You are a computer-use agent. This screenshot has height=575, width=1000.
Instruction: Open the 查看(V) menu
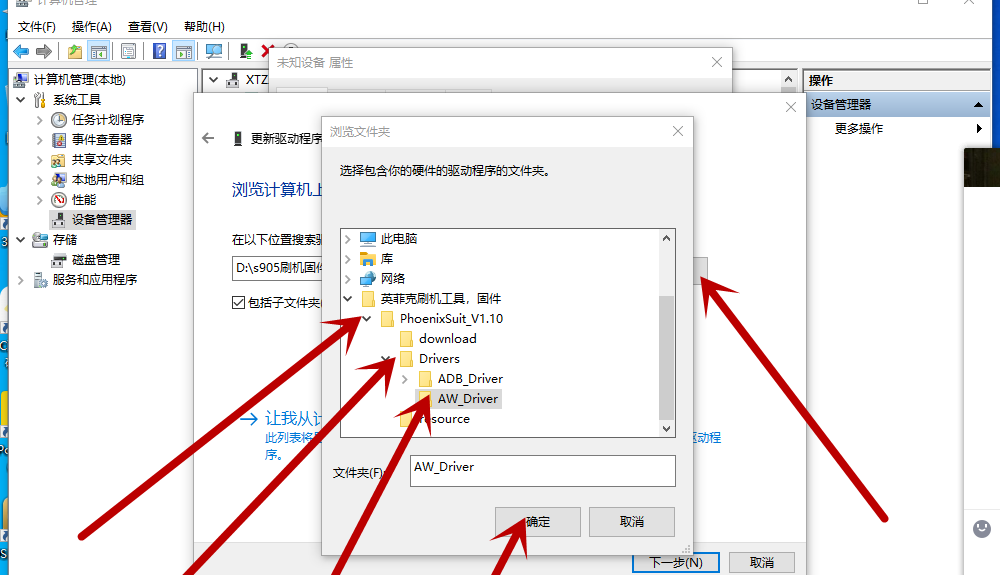tap(147, 27)
